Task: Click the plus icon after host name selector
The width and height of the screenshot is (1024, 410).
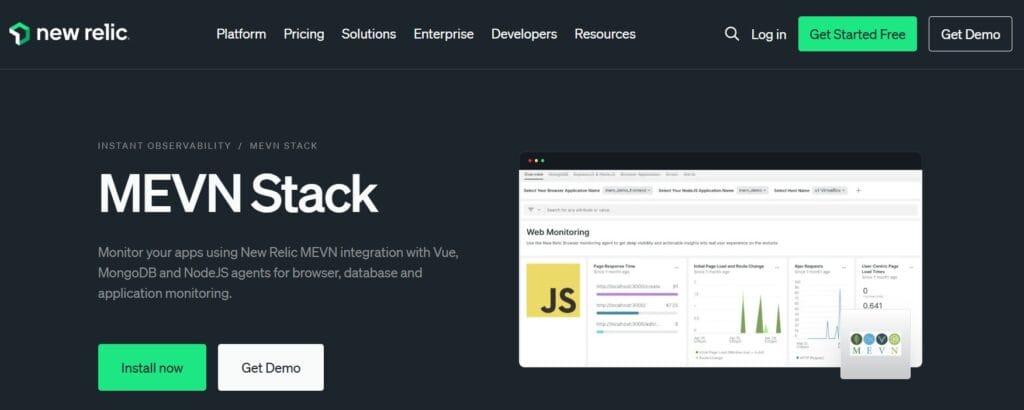Action: pos(857,190)
